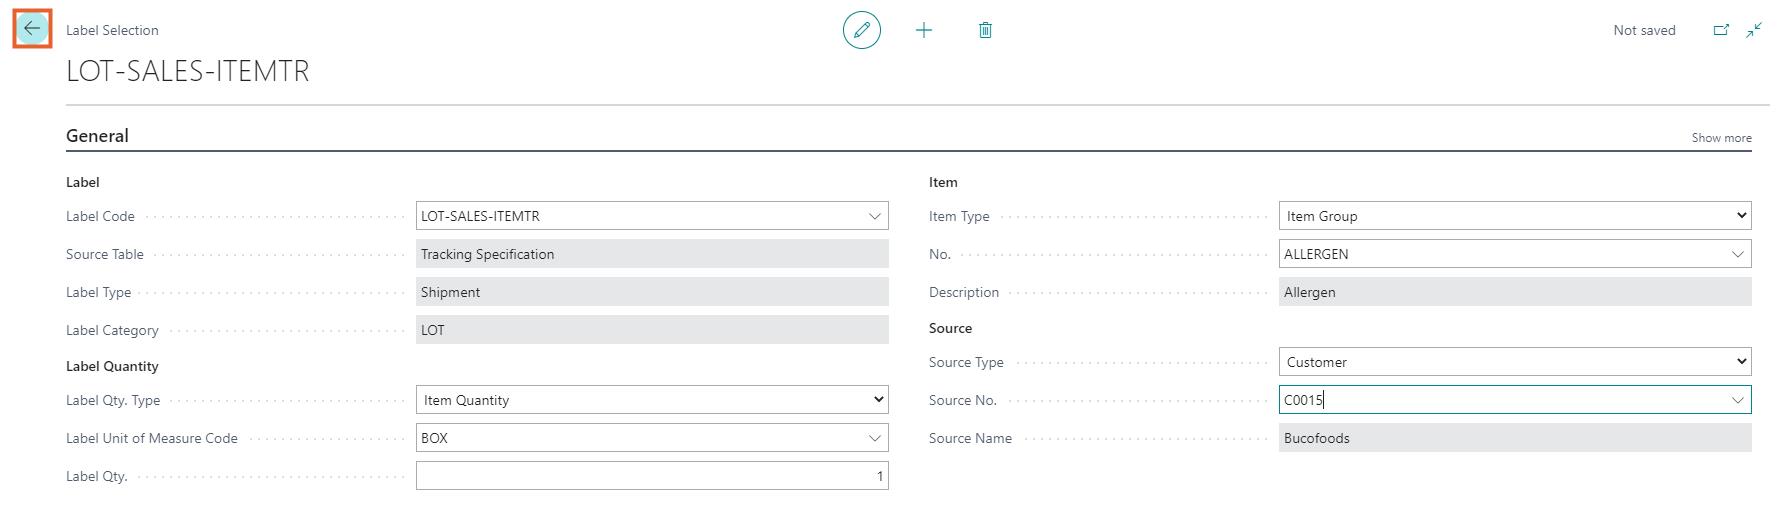Image resolution: width=1784 pixels, height=511 pixels.
Task: Open the Label Qty. Type dropdown
Action: pos(878,400)
